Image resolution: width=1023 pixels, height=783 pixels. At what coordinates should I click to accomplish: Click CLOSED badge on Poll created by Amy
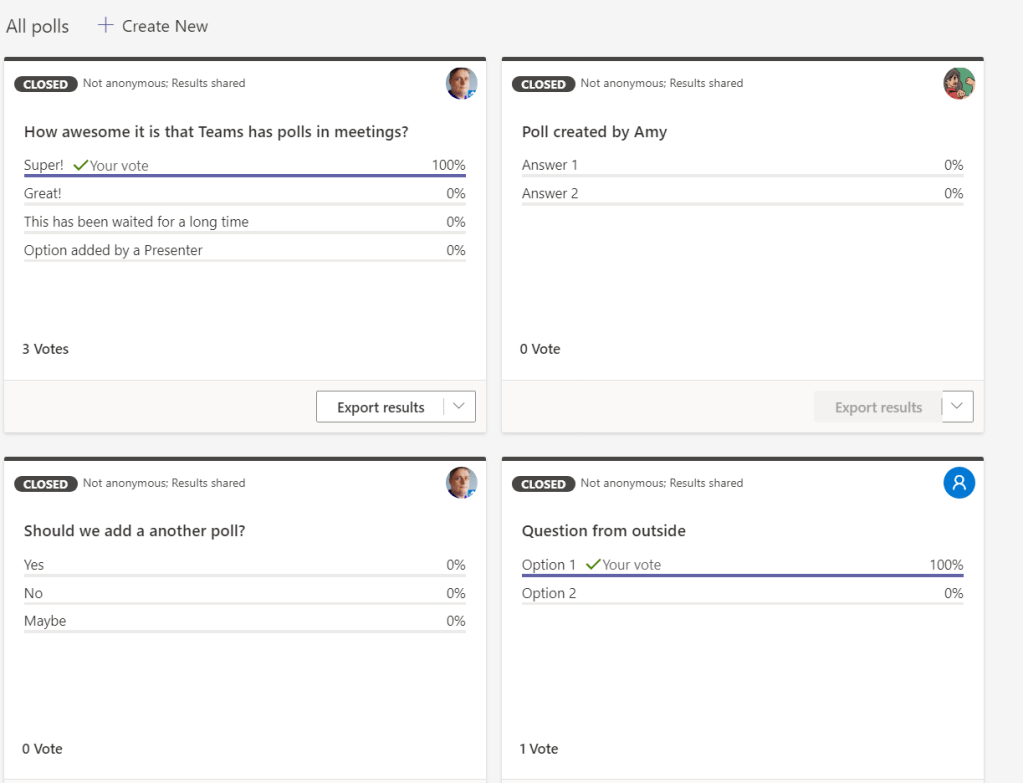(543, 84)
